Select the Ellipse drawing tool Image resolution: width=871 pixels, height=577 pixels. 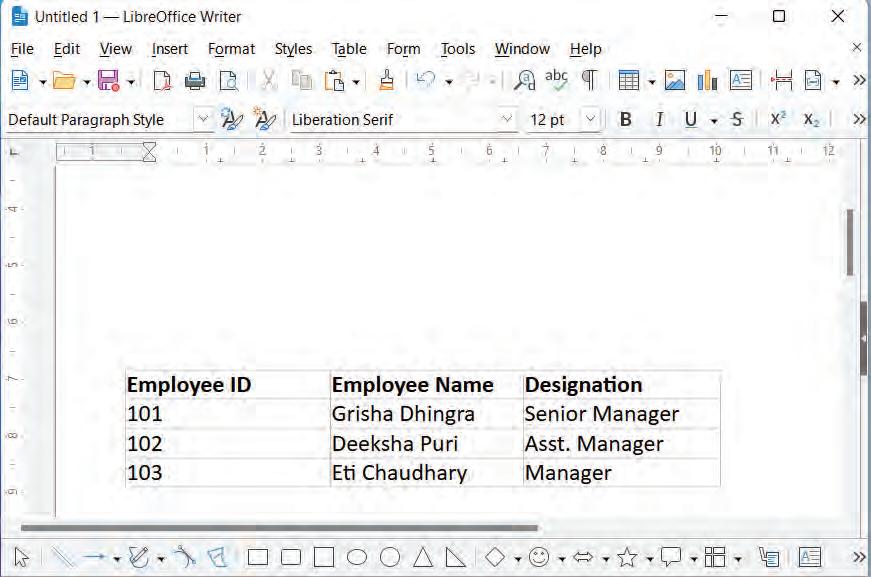(x=357, y=557)
